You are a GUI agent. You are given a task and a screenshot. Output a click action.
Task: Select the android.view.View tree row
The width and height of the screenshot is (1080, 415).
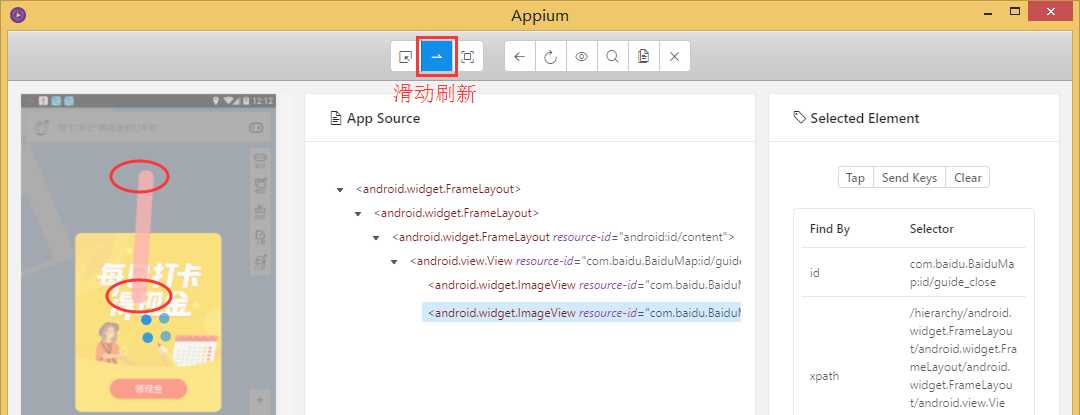coord(575,261)
